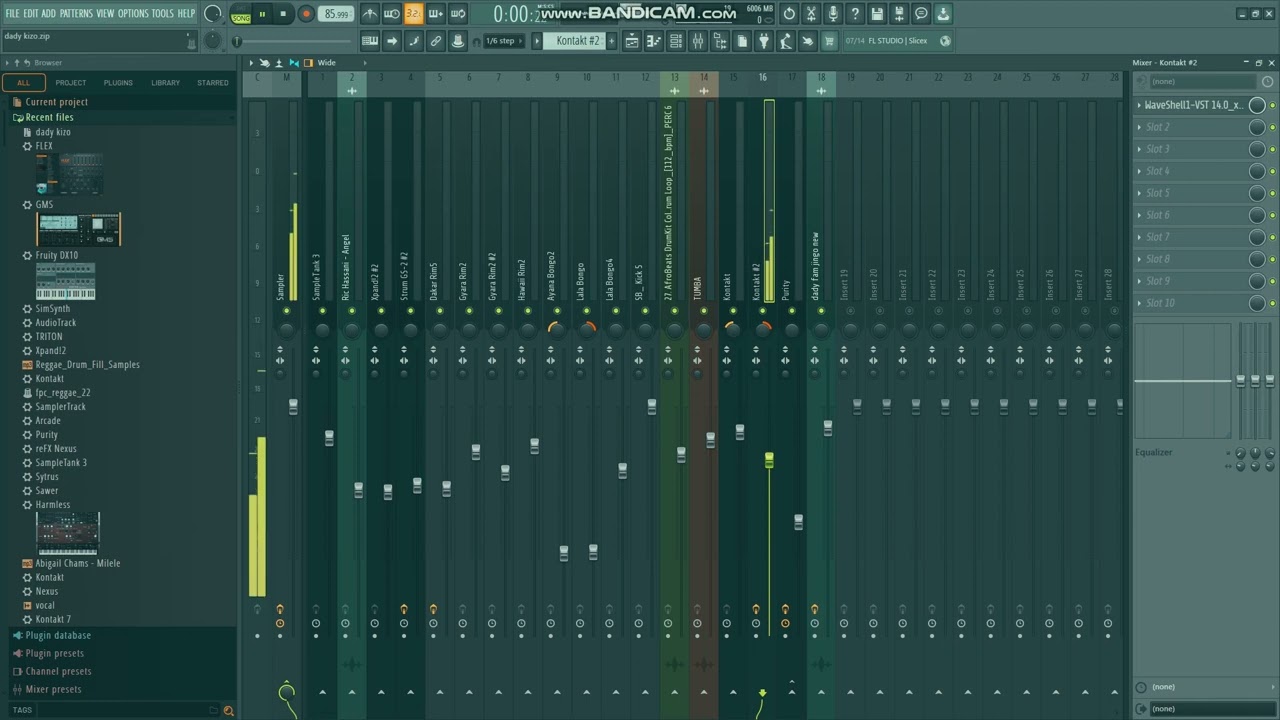The height and width of the screenshot is (720, 1280).
Task: Open the plugin picker plug icon
Action: pos(764,41)
